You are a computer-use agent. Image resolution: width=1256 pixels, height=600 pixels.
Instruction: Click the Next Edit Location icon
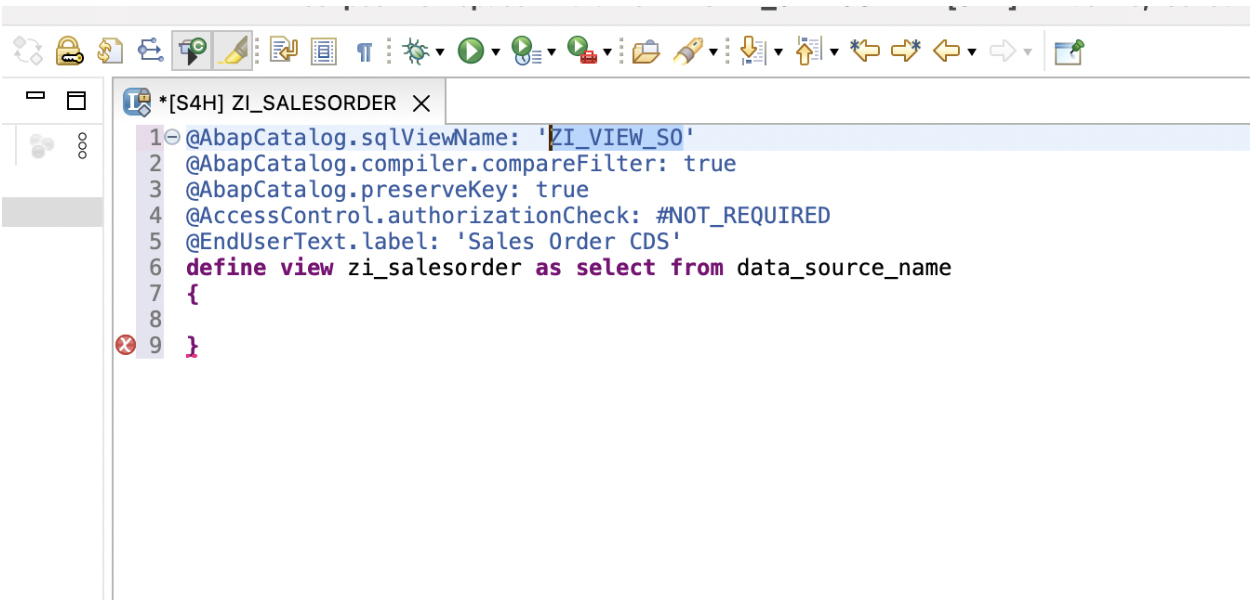[905, 51]
